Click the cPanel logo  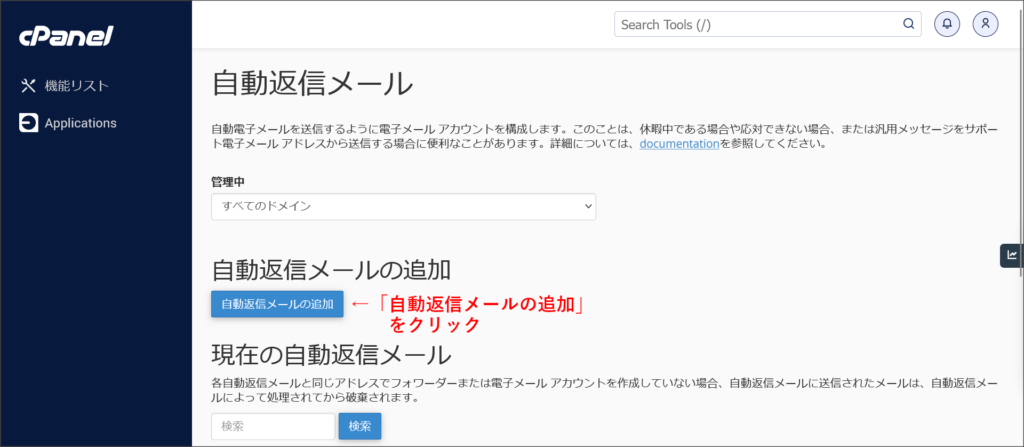click(66, 36)
